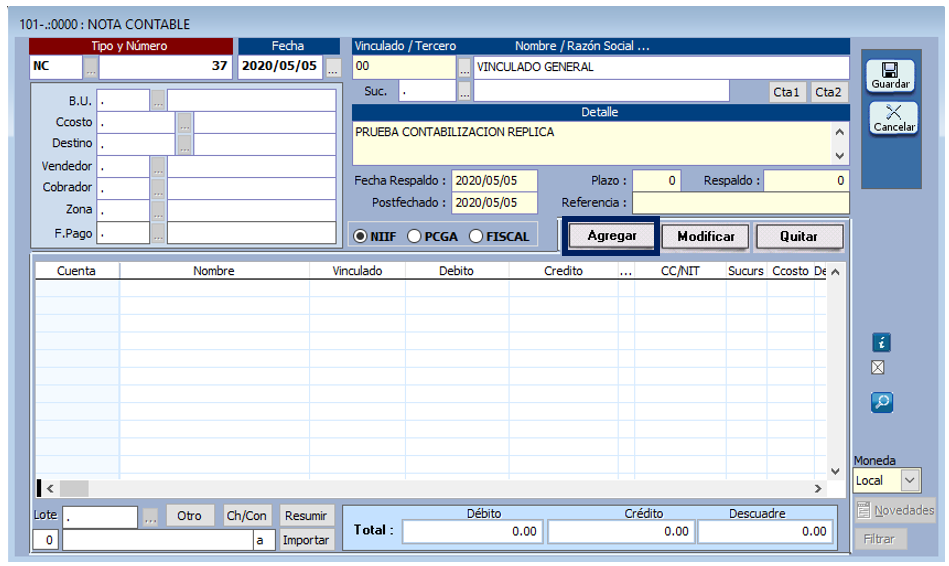Click the Novedades icon button

pos(896,510)
